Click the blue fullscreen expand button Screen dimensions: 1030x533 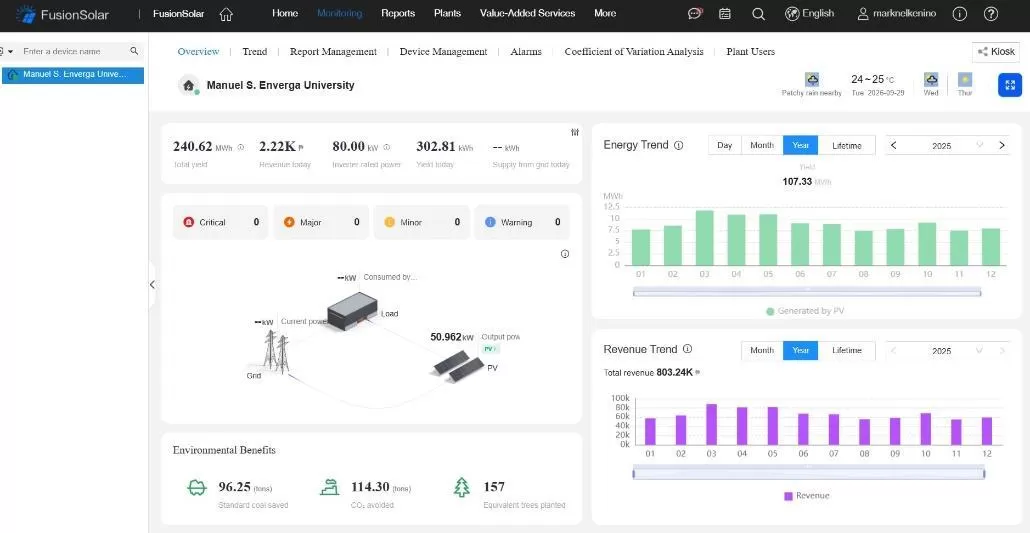1010,85
